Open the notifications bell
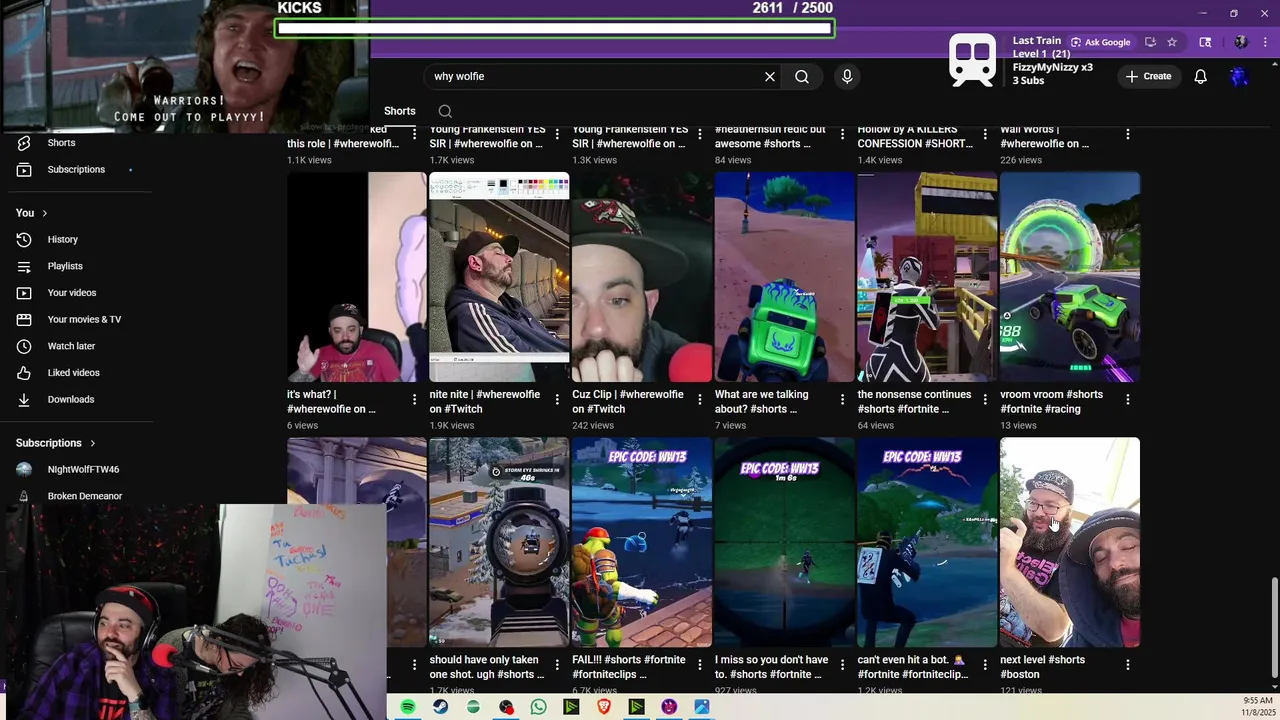1280x720 pixels. (x=1201, y=77)
